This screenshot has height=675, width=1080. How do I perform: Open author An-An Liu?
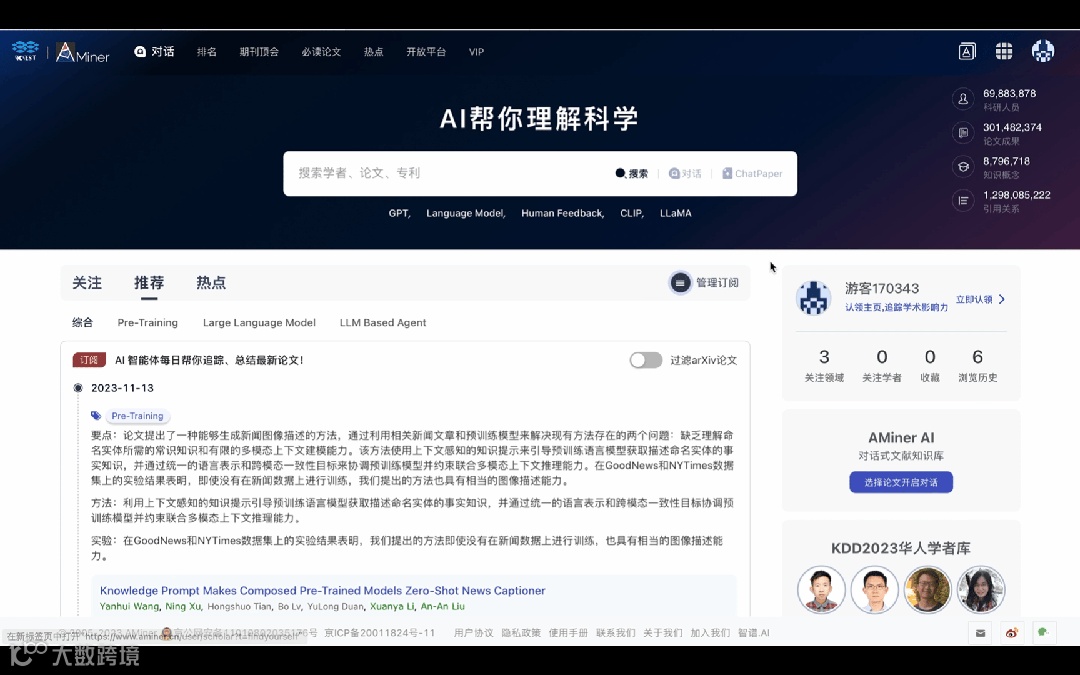(x=443, y=606)
